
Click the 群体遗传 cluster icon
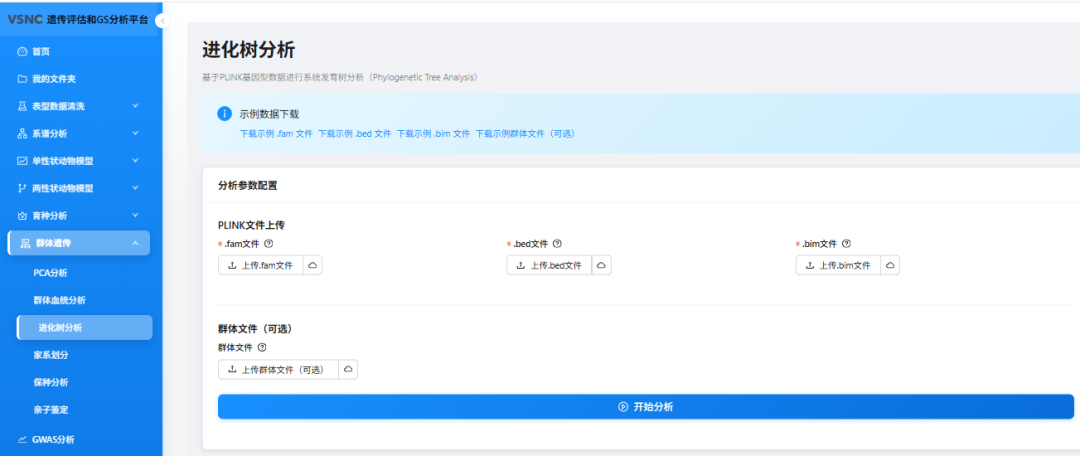(25, 243)
